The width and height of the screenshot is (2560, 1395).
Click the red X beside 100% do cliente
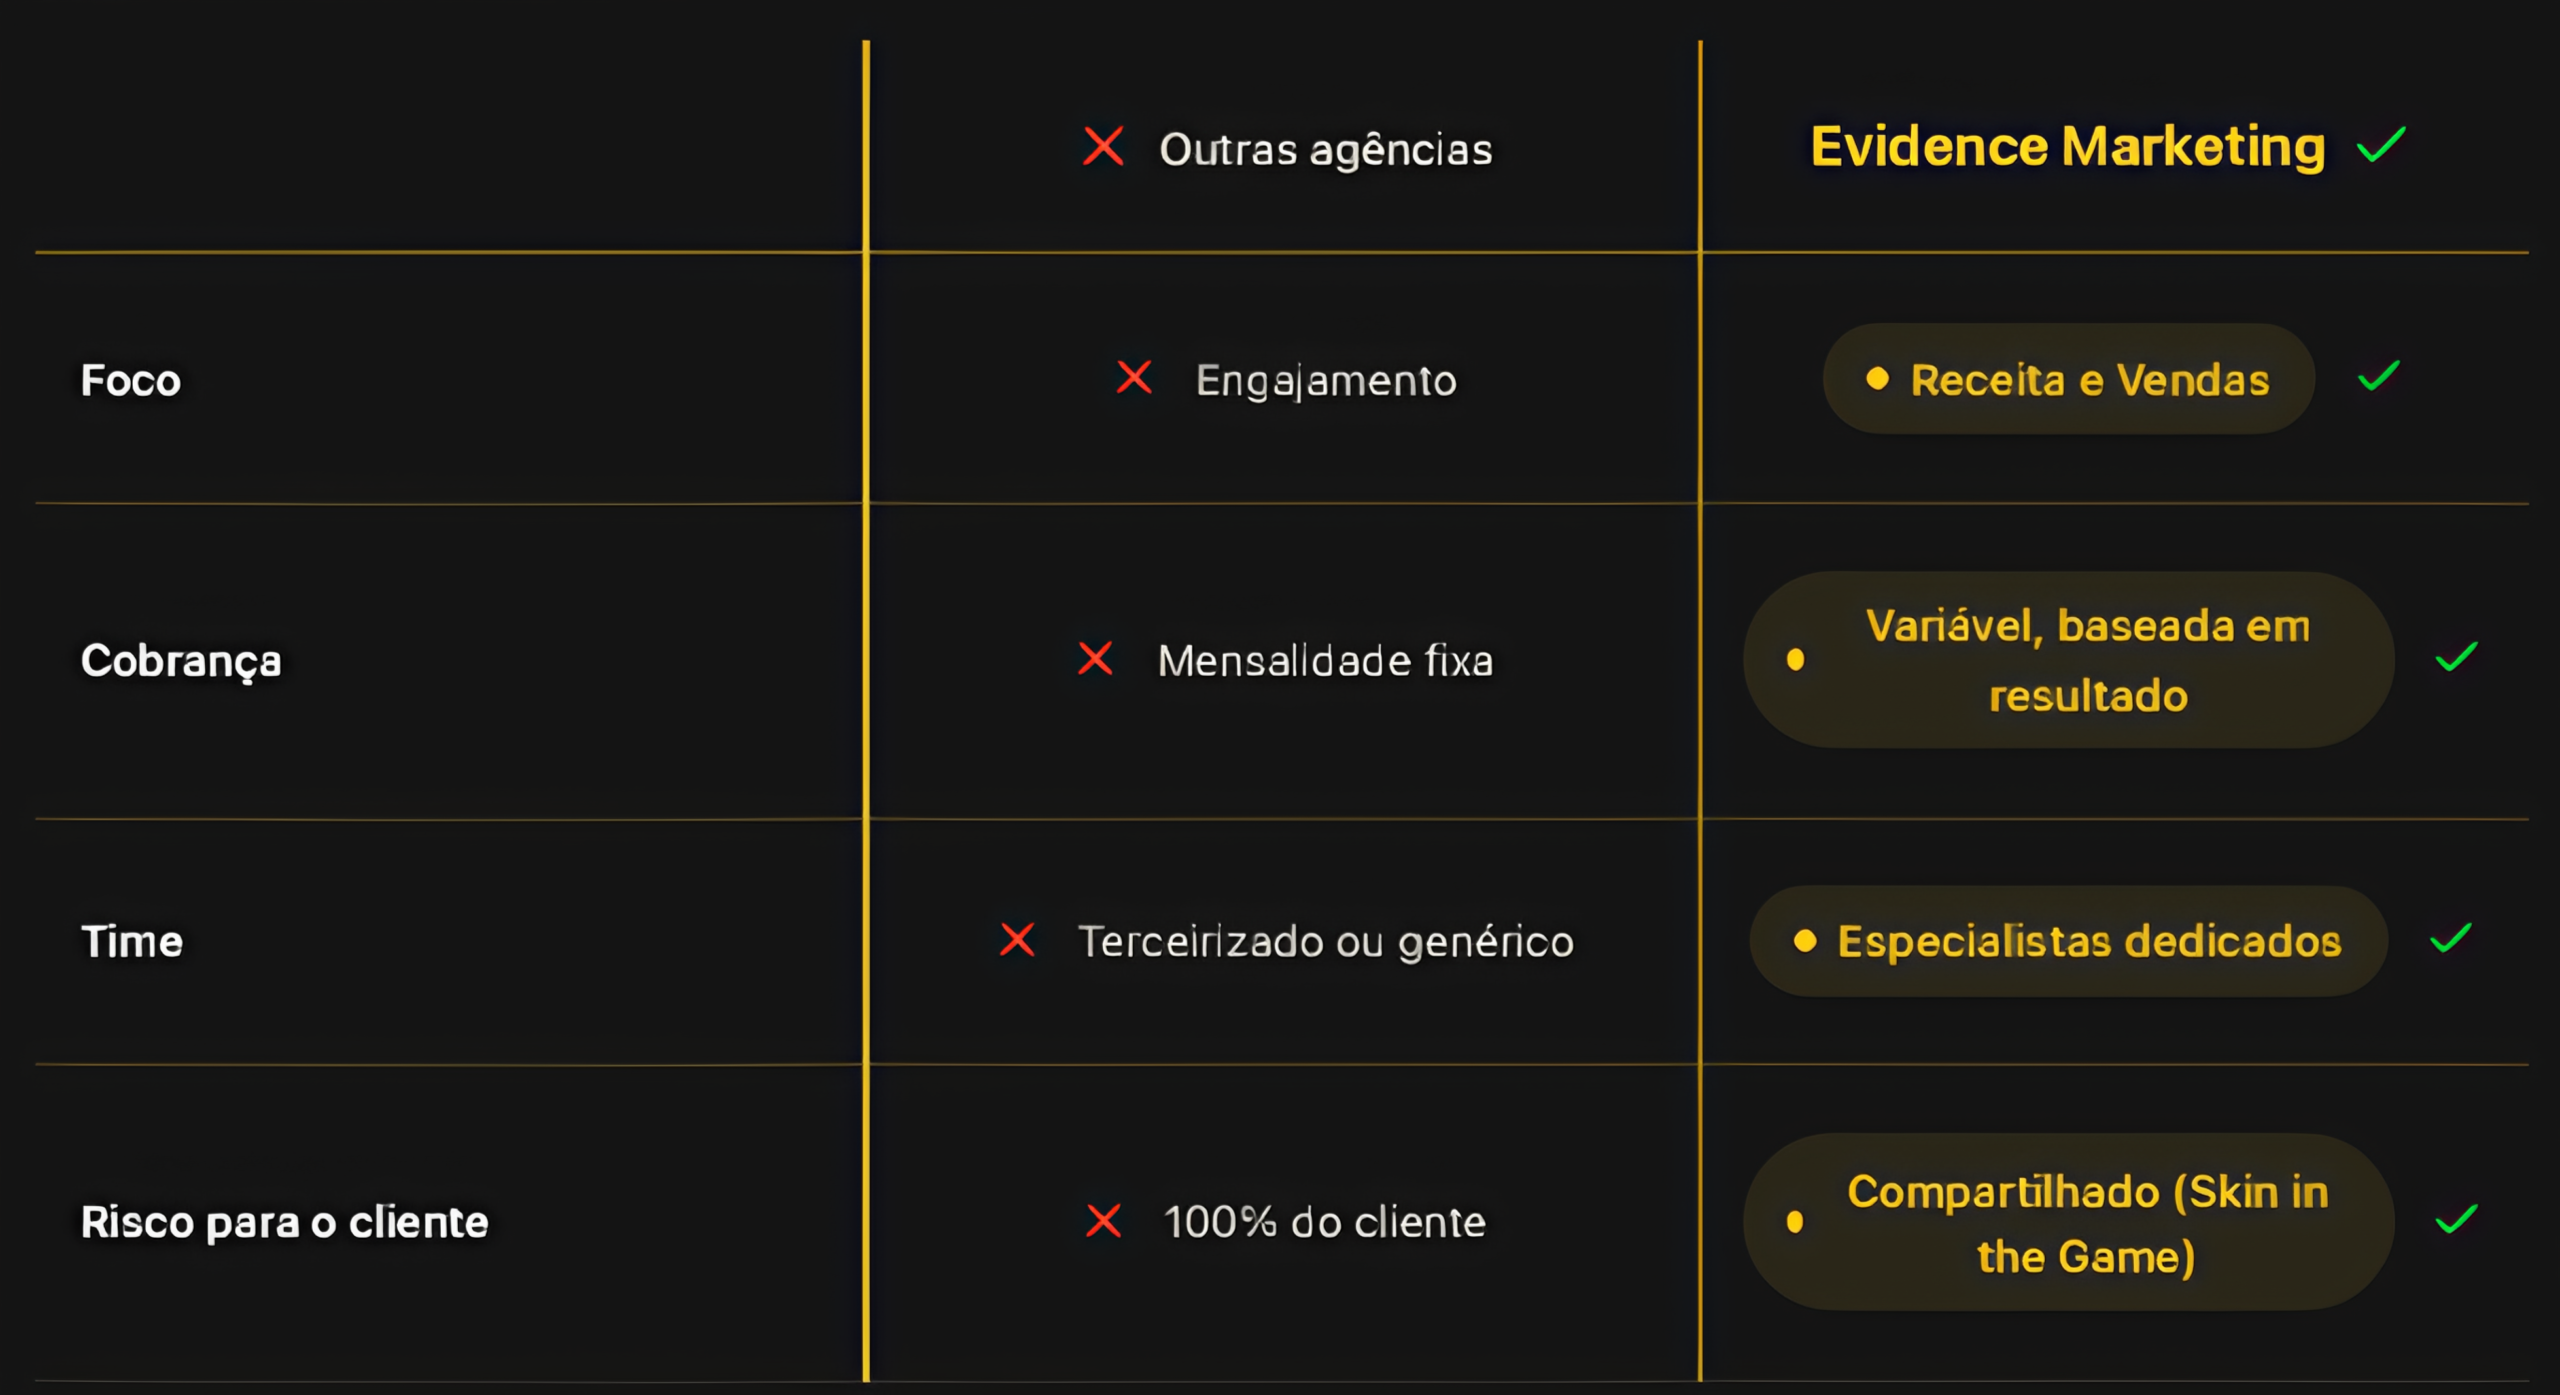[x=1103, y=1220]
